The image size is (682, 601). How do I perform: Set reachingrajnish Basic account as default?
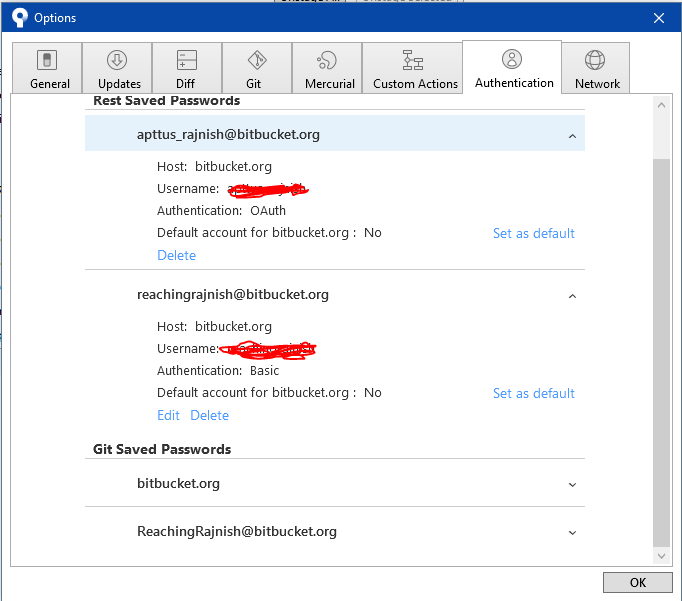click(x=534, y=393)
